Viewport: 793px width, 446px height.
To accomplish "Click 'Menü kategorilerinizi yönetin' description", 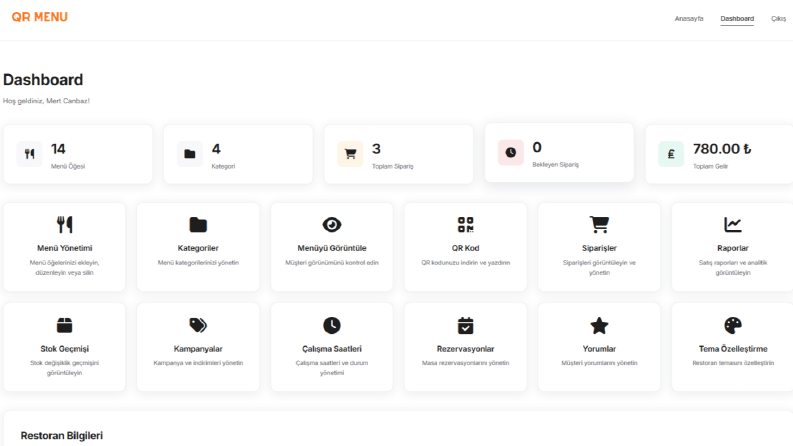I will point(198,263).
